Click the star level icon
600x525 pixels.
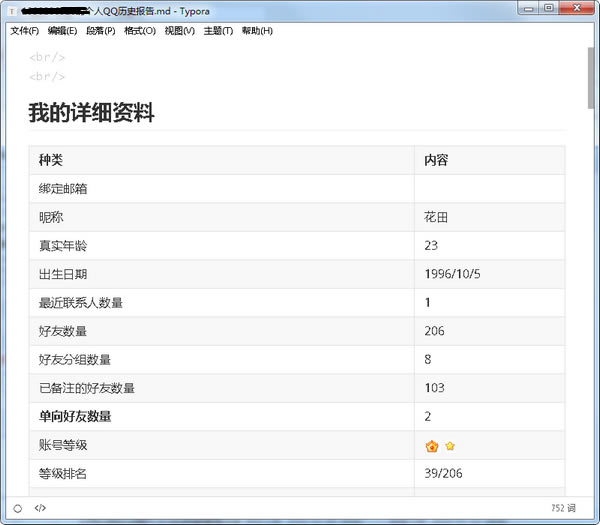(450, 446)
